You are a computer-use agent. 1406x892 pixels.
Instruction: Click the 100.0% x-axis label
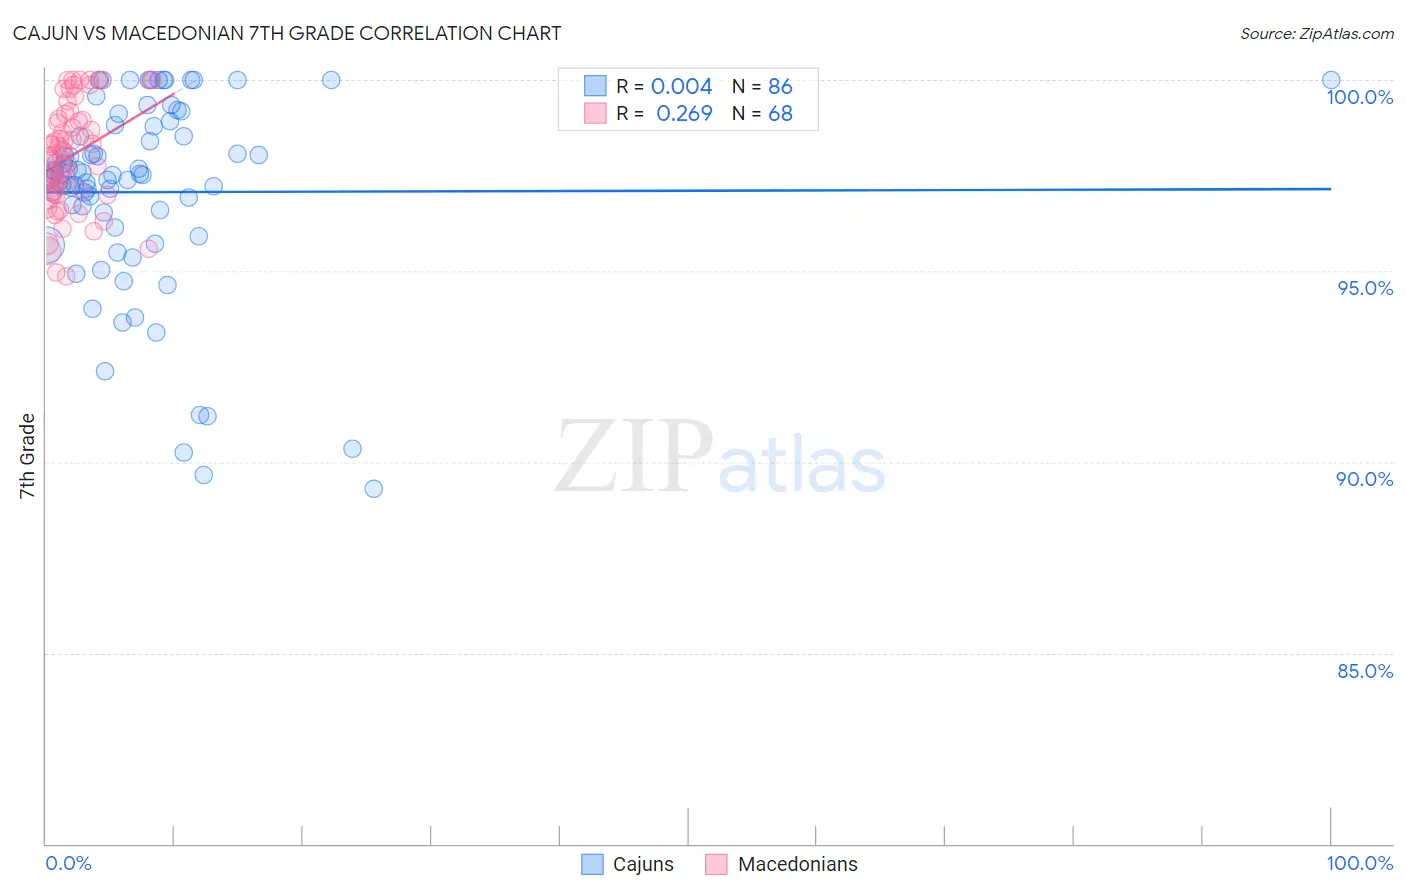point(1360,863)
